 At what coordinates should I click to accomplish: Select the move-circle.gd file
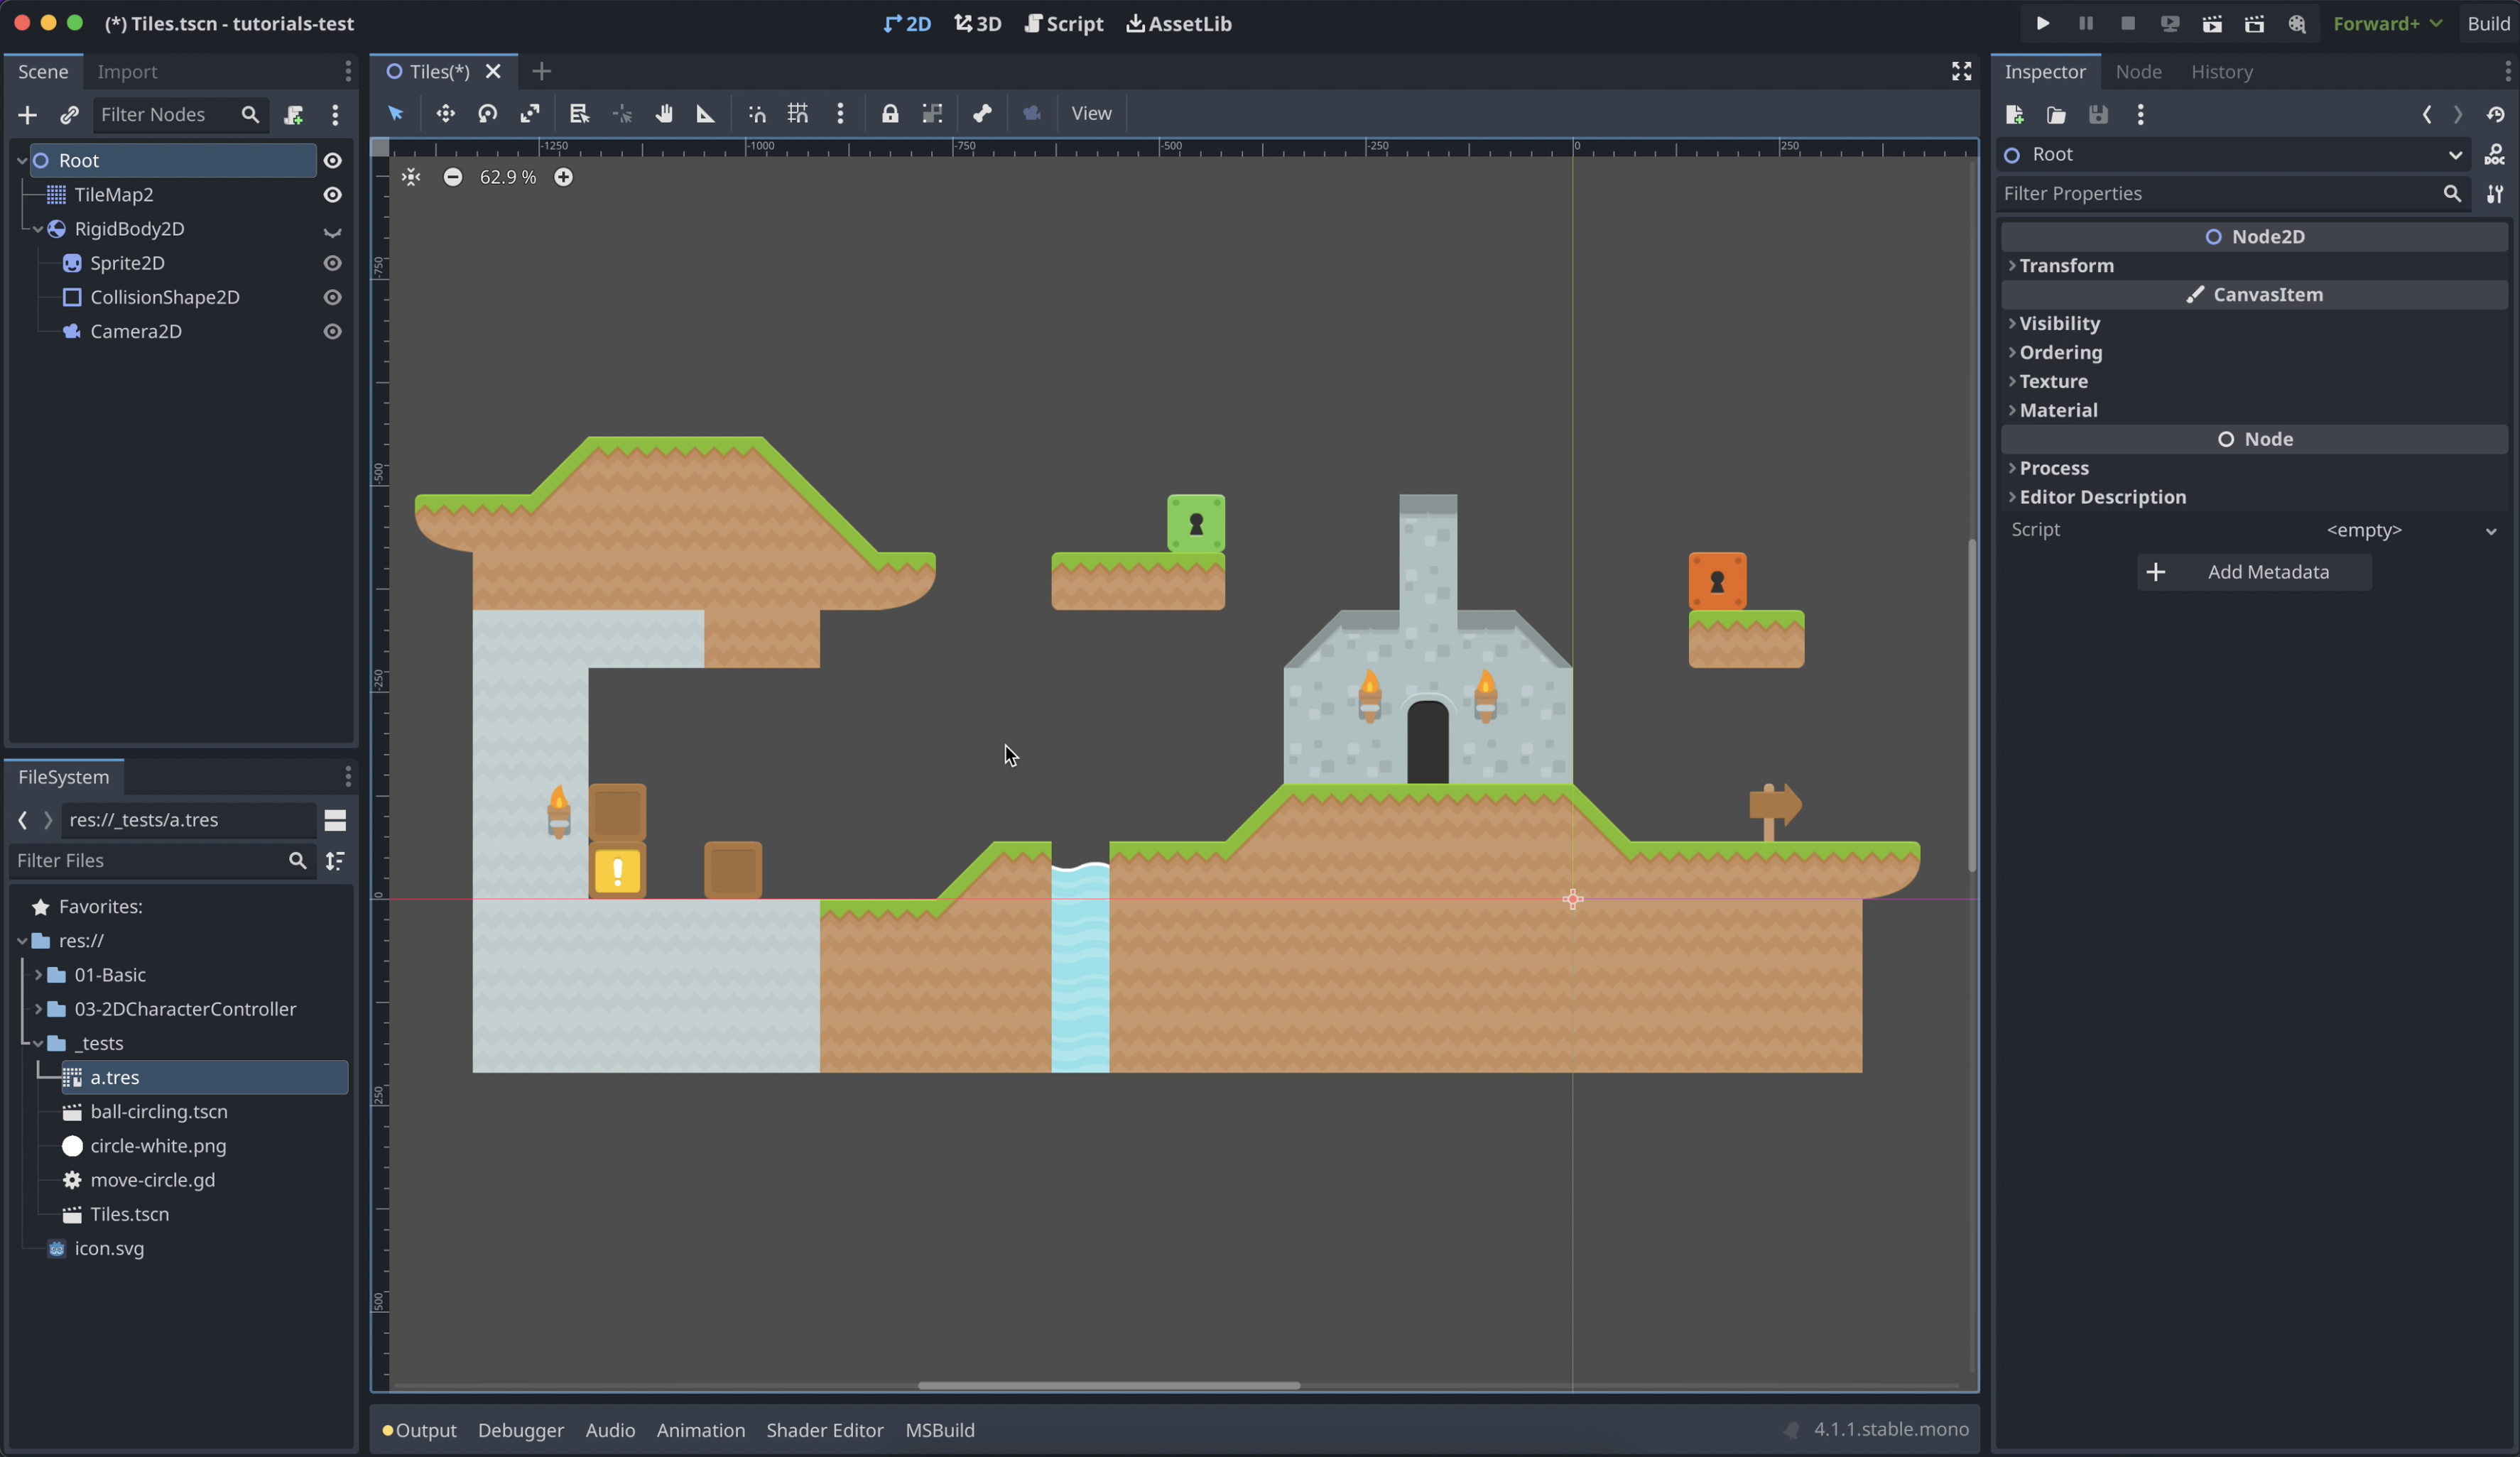click(153, 1180)
